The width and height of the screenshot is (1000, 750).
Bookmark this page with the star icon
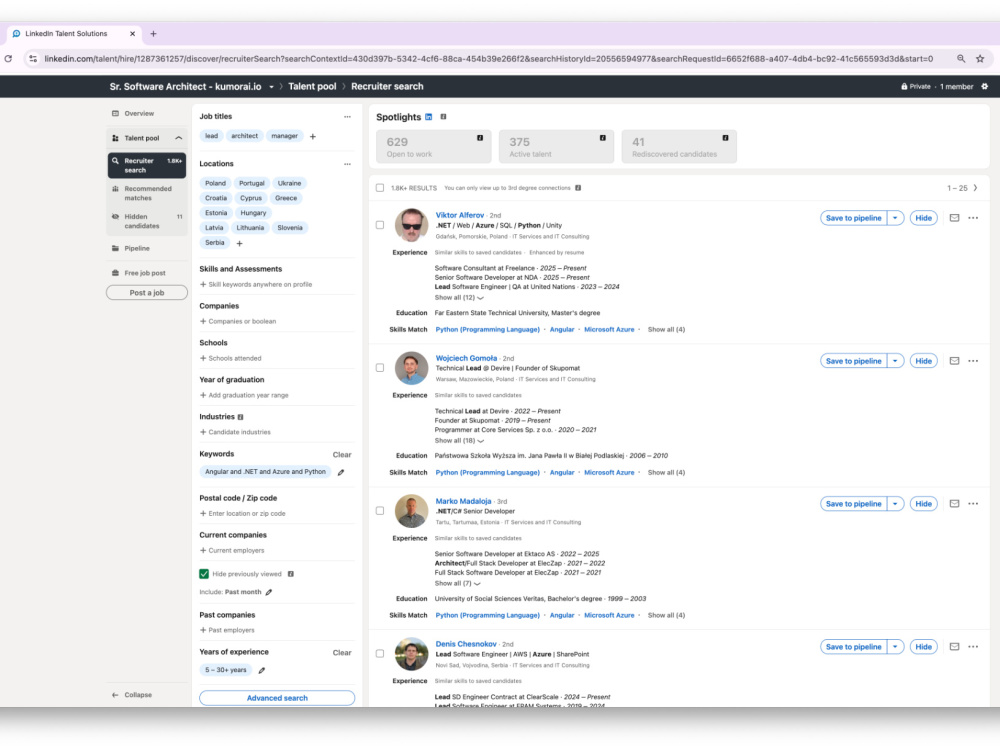point(980,59)
